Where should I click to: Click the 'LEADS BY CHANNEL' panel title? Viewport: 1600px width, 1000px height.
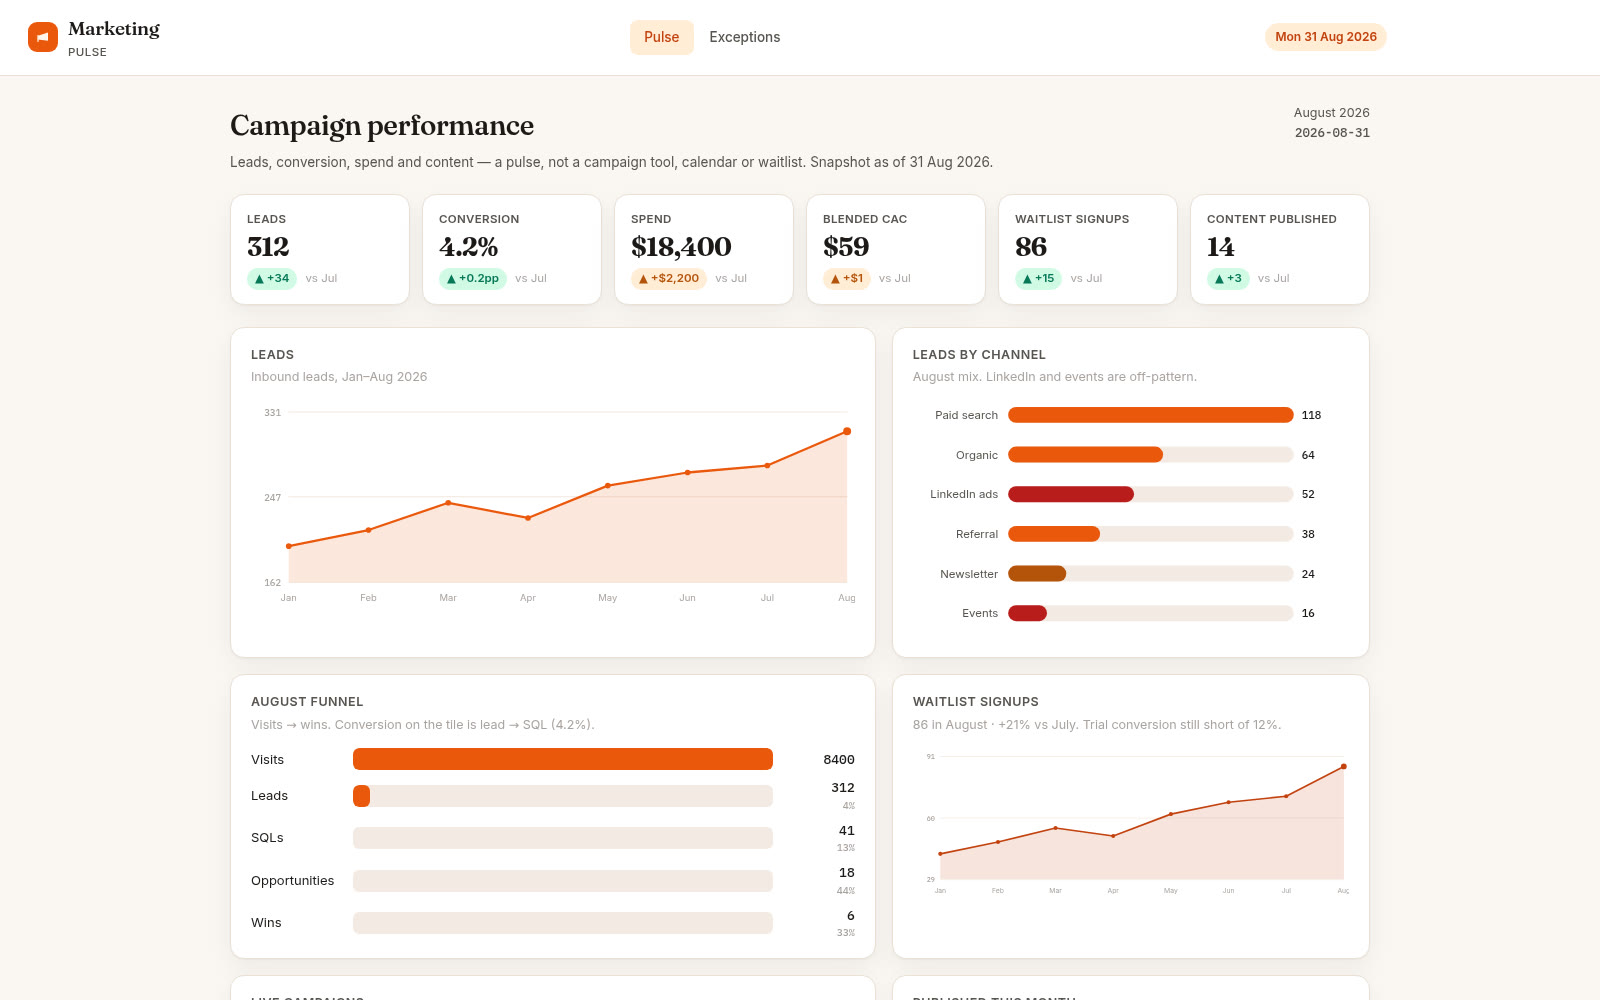(x=979, y=355)
